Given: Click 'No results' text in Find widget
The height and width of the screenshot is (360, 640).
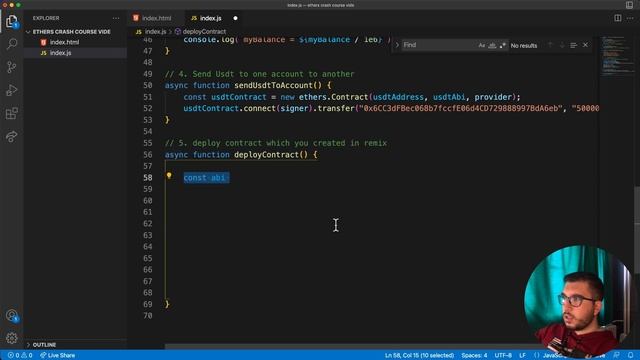Looking at the screenshot, I should pyautogui.click(x=524, y=45).
